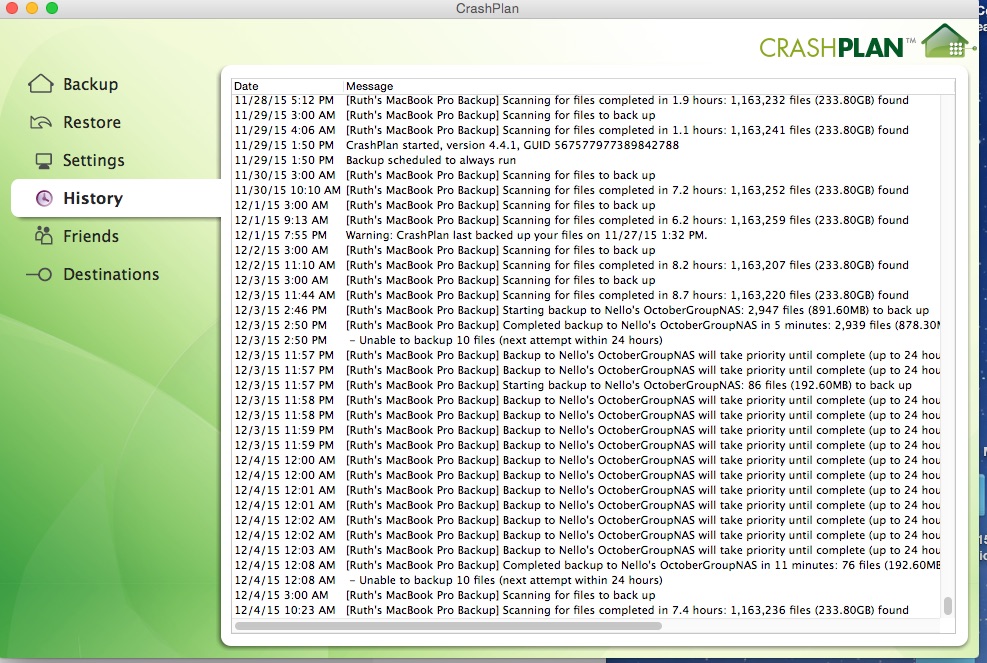Select the 12/2/15 3:00 AM scanning row
The height and width of the screenshot is (663, 987).
pyautogui.click(x=587, y=251)
